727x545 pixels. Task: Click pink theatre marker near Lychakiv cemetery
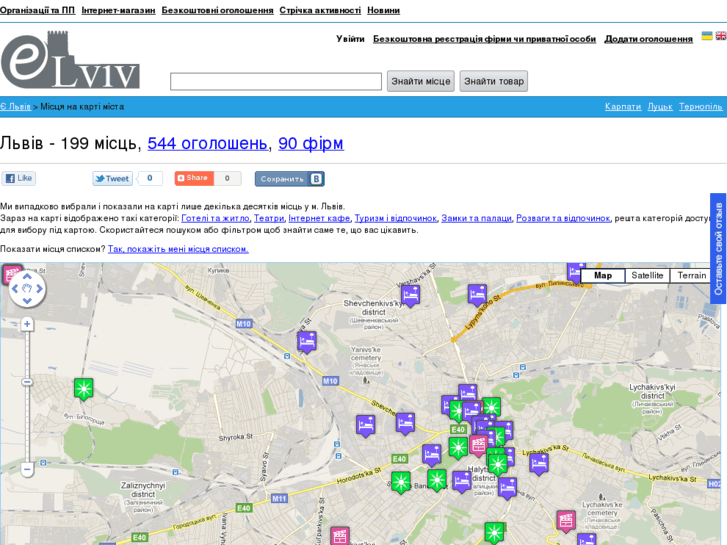[566, 521]
